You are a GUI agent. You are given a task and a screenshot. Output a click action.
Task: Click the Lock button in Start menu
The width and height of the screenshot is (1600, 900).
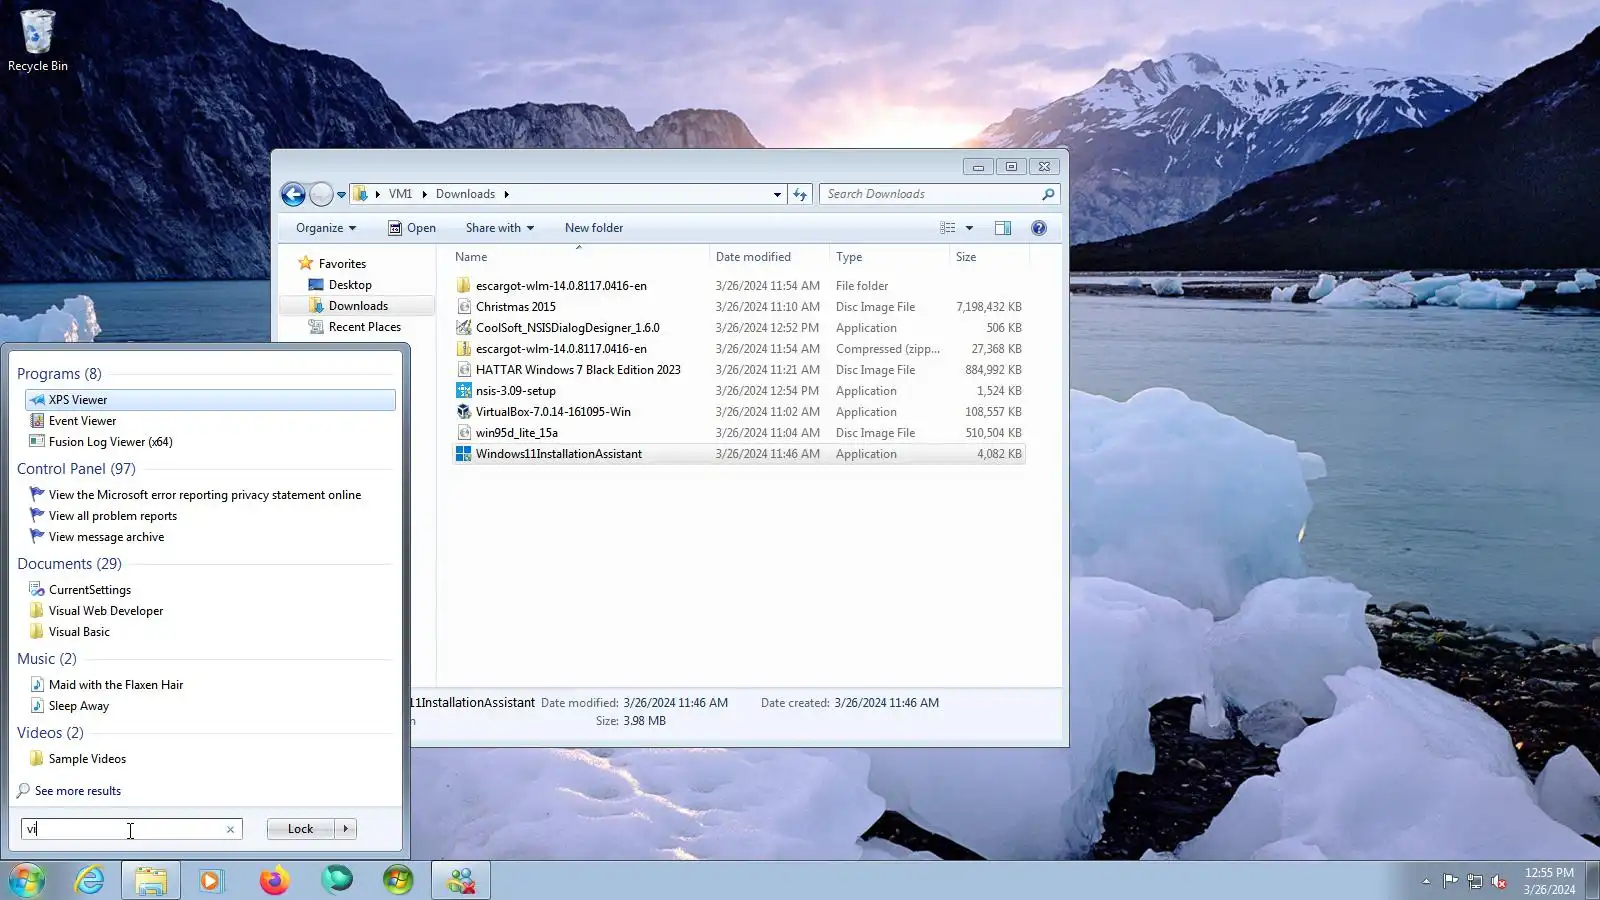click(x=300, y=829)
